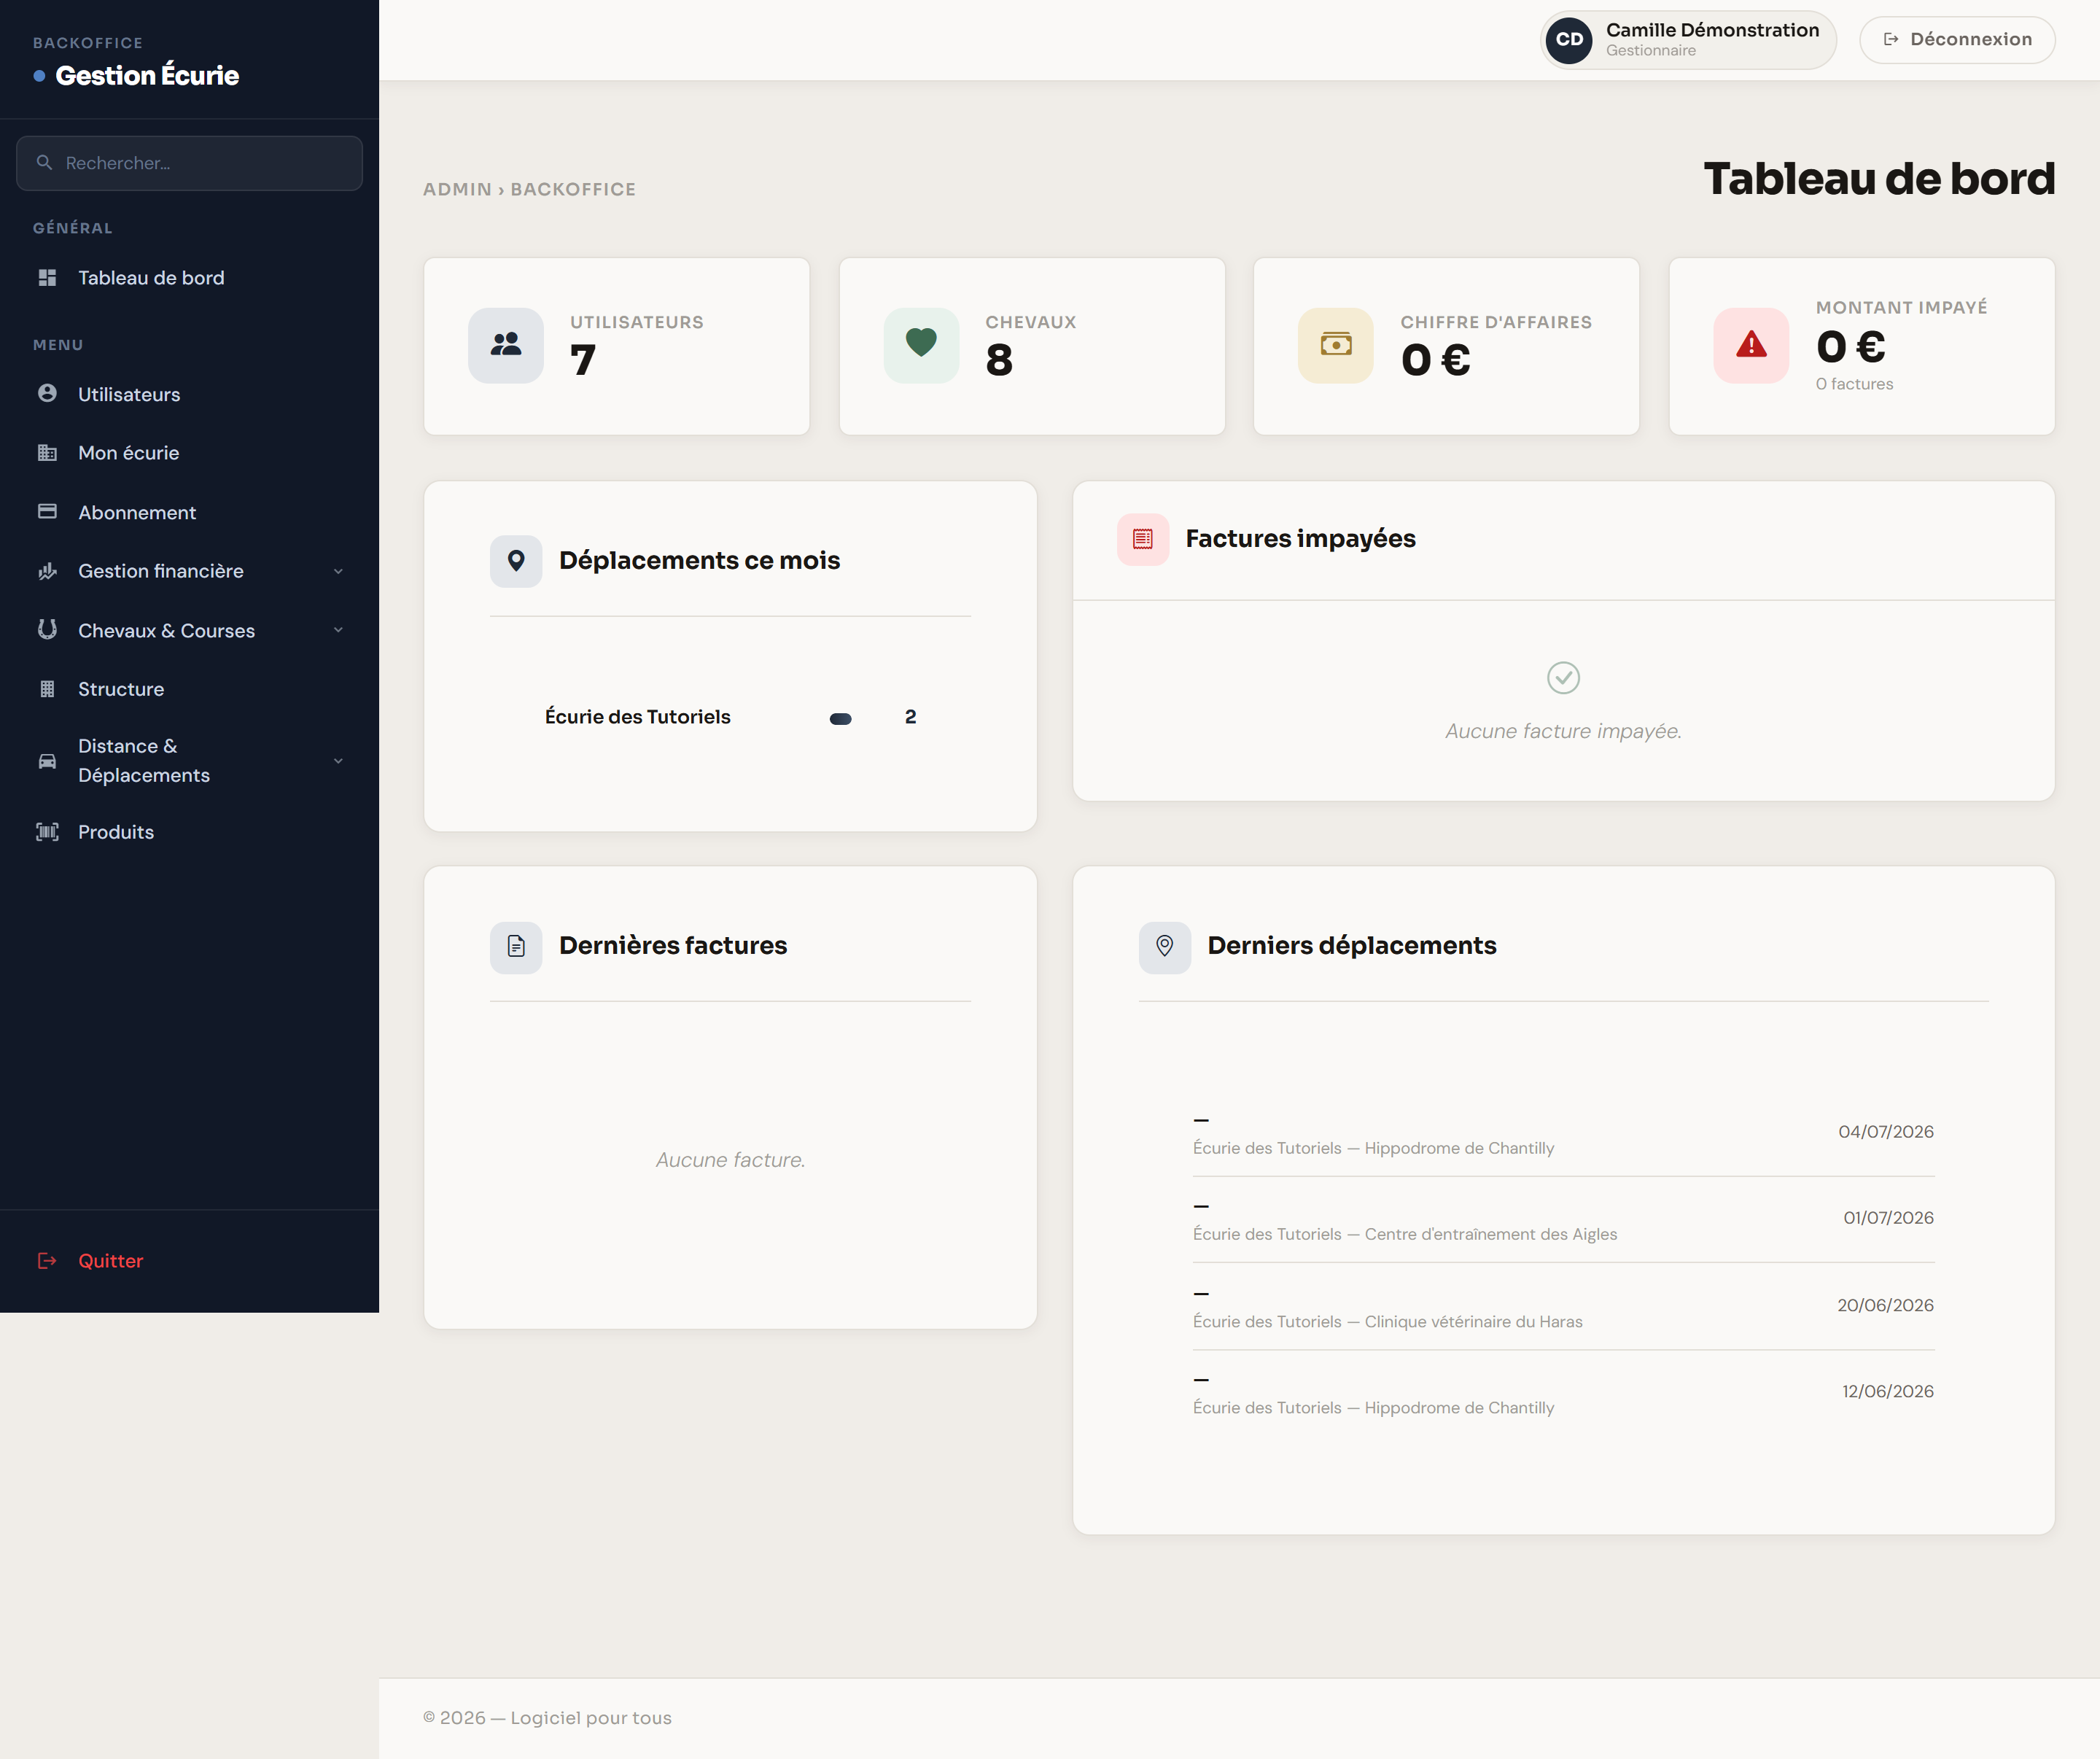This screenshot has height=1759, width=2100.
Task: Click 'Clinique vétérinaire du Haras' trip row
Action: (1563, 1307)
